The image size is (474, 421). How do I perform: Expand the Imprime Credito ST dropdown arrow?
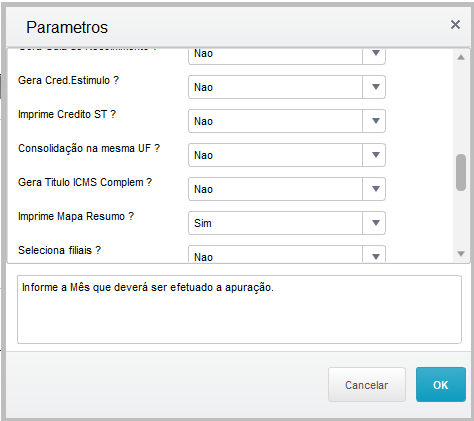[375, 121]
